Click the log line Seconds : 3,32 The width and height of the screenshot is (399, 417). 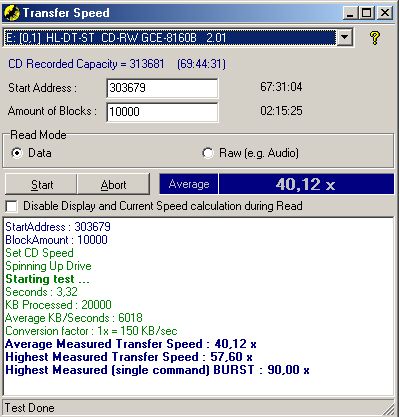[41, 292]
